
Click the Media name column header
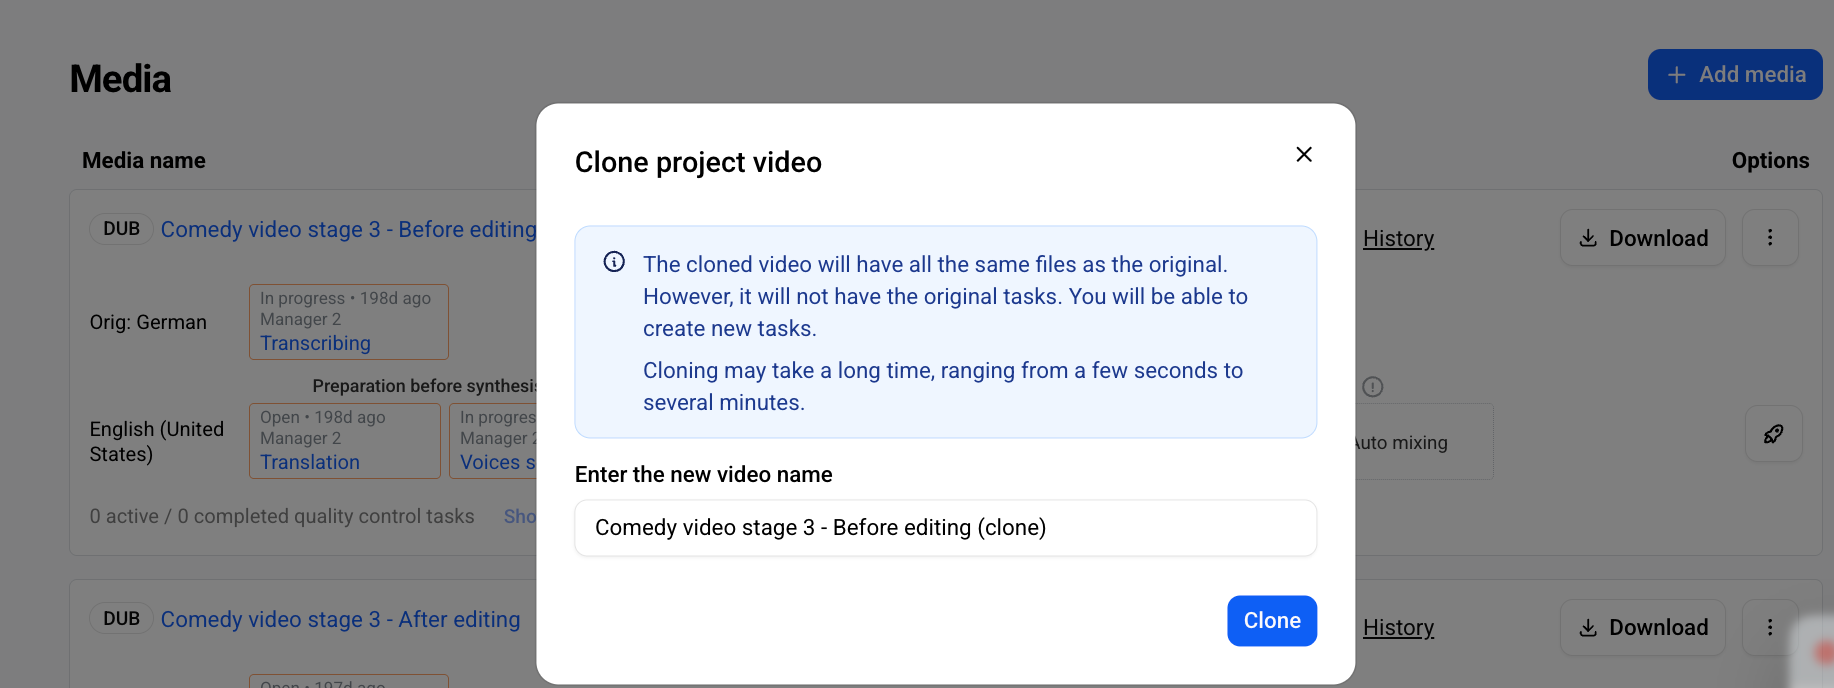tap(144, 161)
